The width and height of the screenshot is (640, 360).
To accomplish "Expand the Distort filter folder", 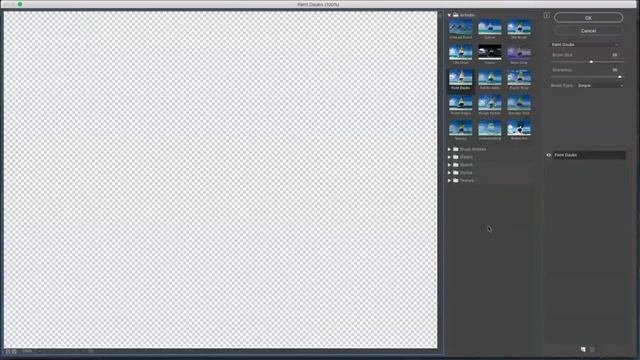I will click(449, 157).
